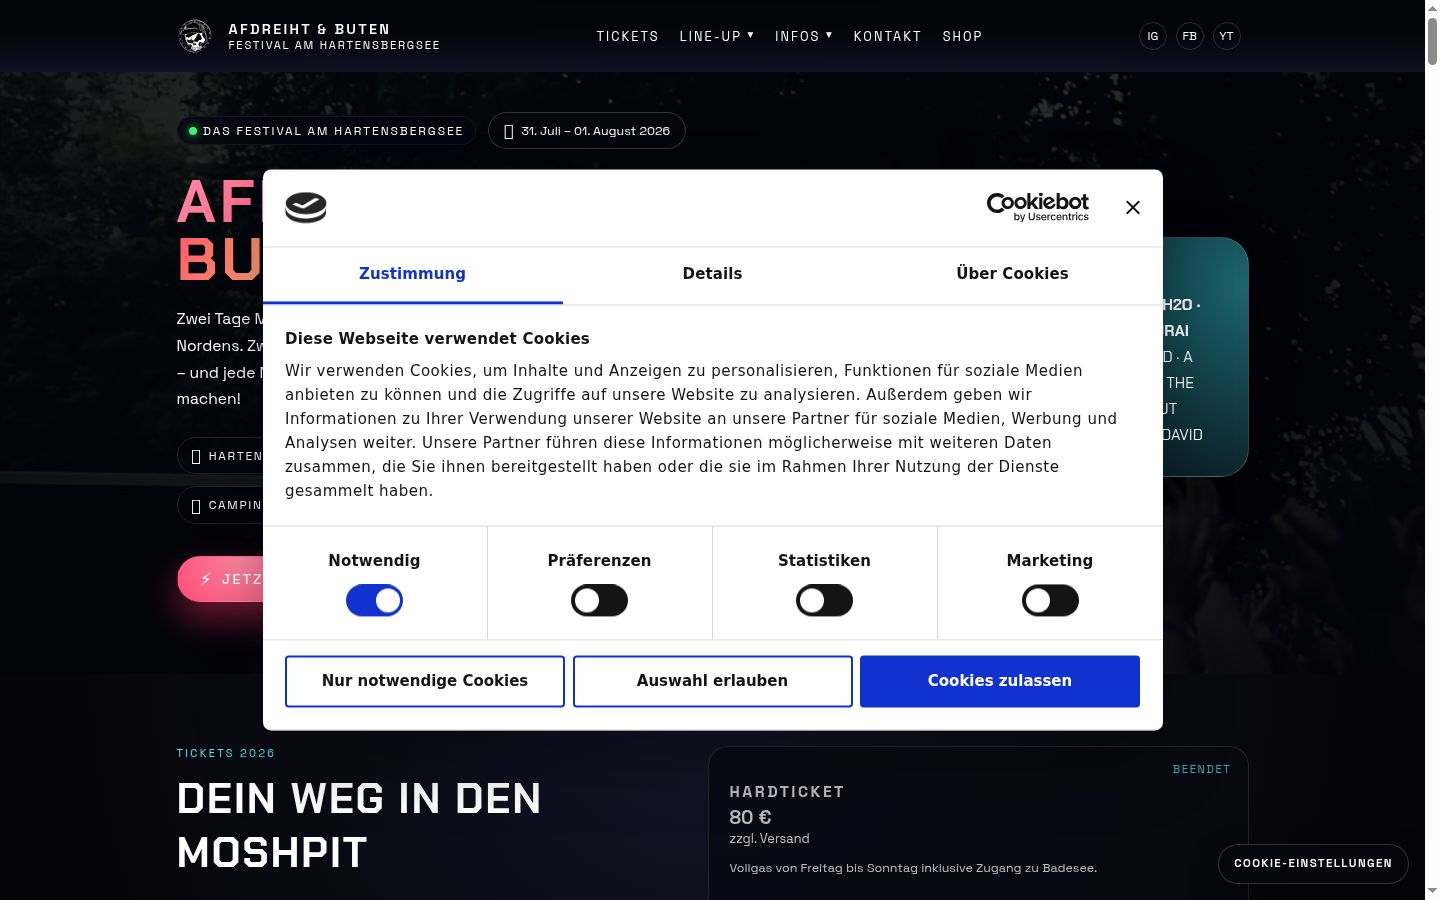Screen dimensions: 1440x900
Task: Expand the INFOS dropdown menu
Action: click(804, 36)
